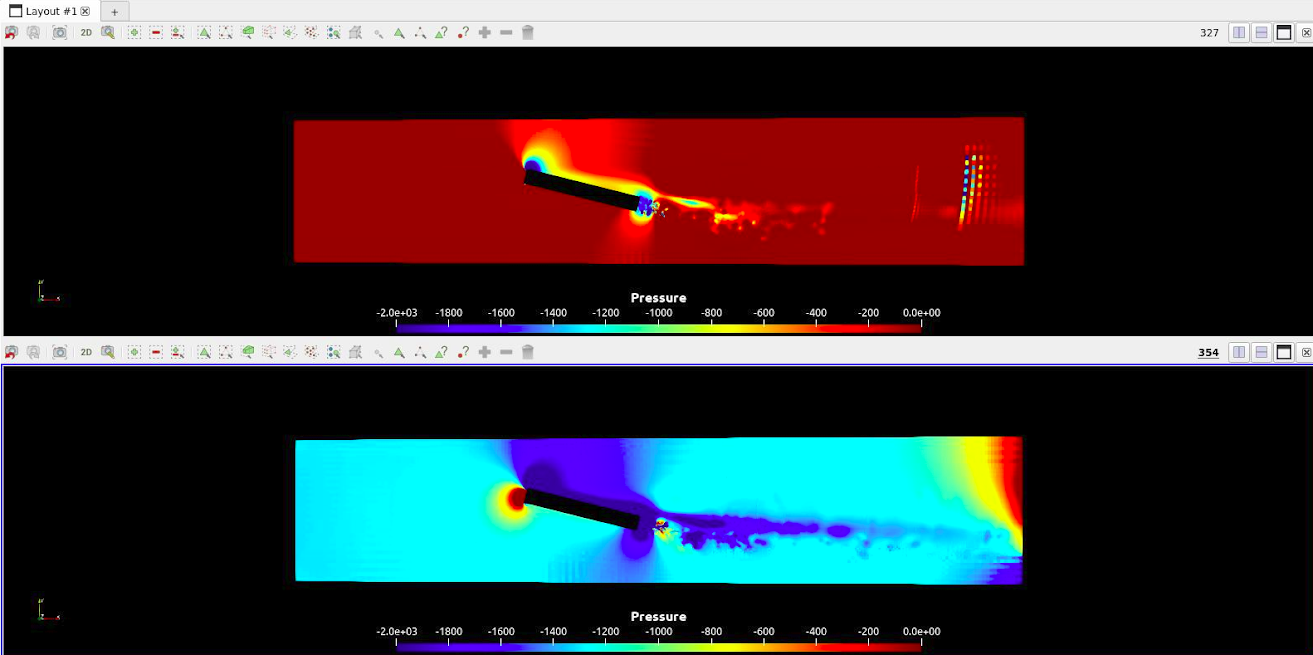1313x655 pixels.
Task: Split top view vertically
Action: 1262,33
